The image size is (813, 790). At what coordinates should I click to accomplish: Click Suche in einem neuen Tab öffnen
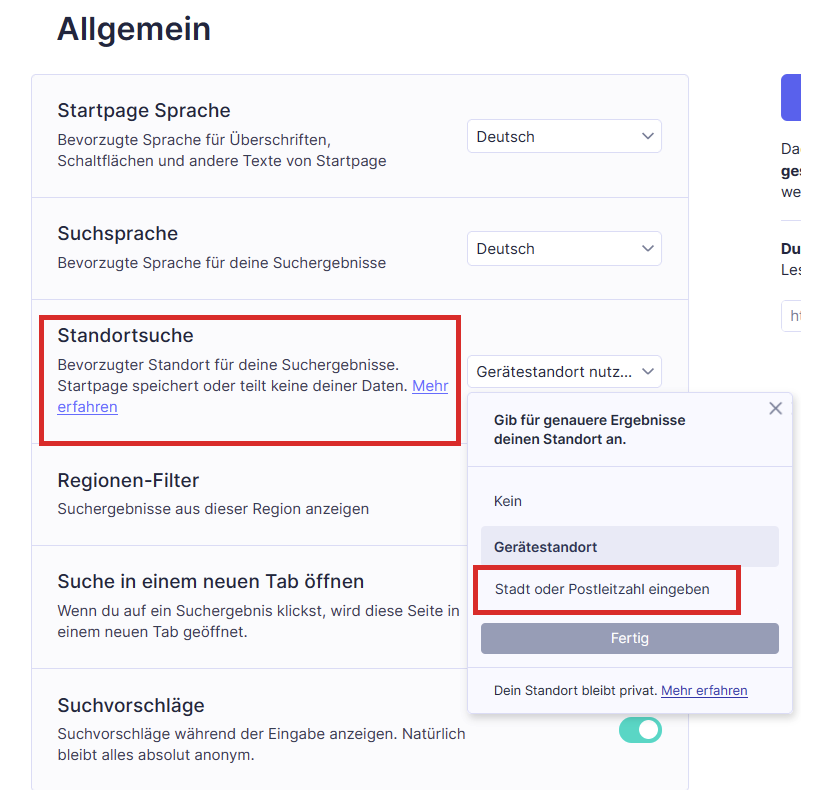coord(211,582)
